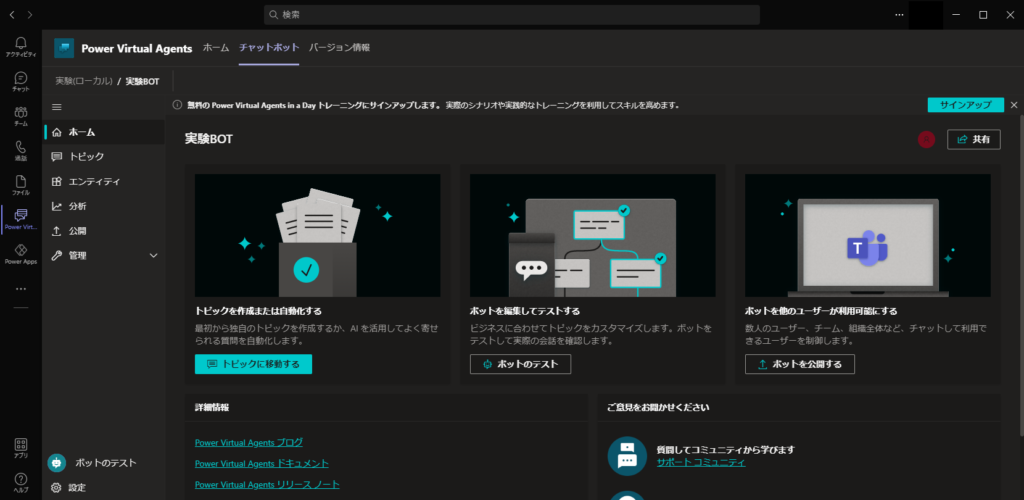
Task: Click the info icon in the banner
Action: 176,105
